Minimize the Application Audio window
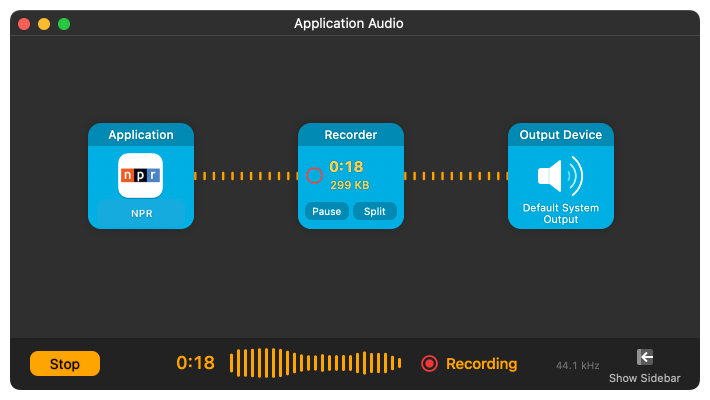Image resolution: width=710 pixels, height=400 pixels. (x=44, y=24)
